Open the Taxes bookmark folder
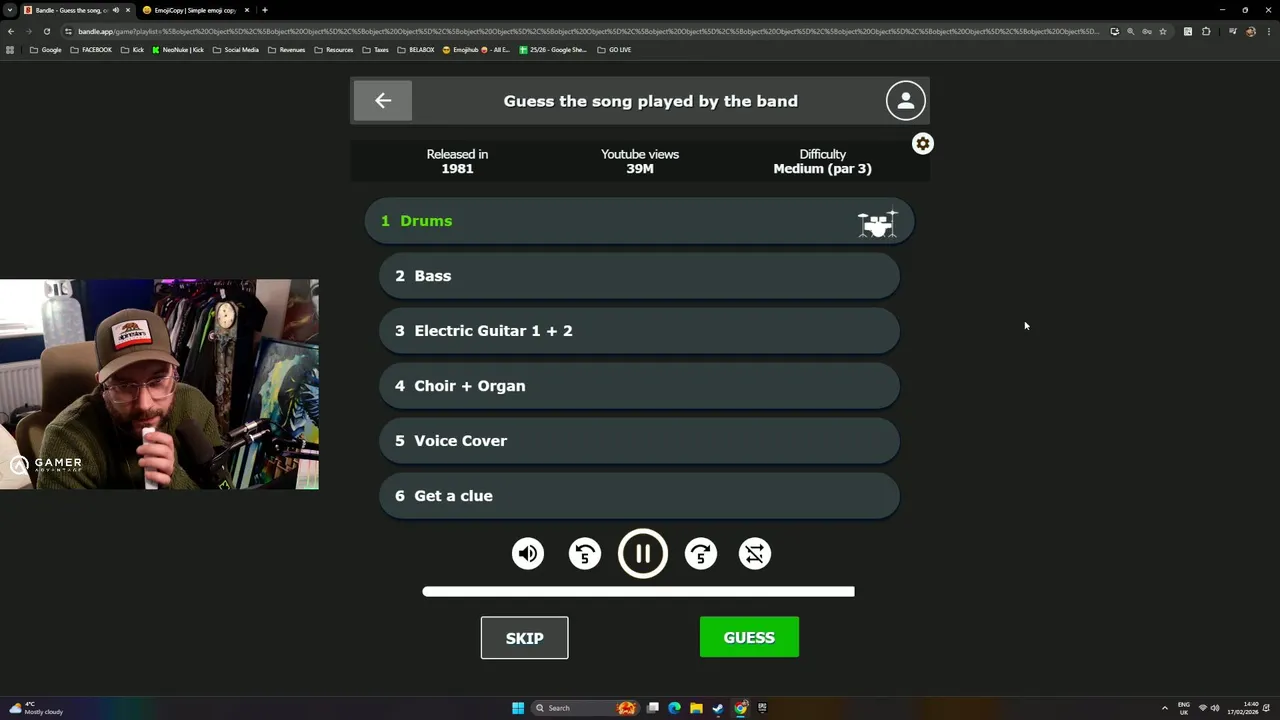The width and height of the screenshot is (1280, 720). point(376,49)
